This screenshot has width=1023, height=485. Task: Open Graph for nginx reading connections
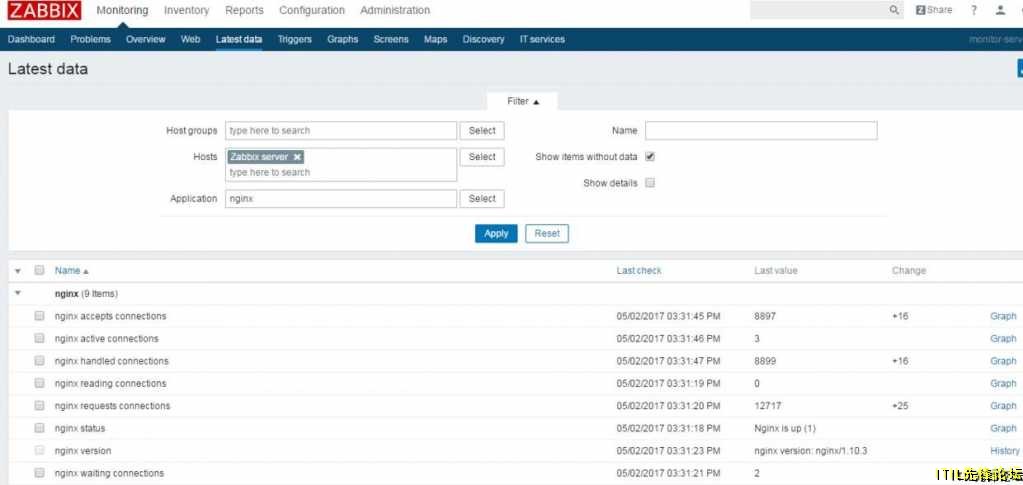1003,383
